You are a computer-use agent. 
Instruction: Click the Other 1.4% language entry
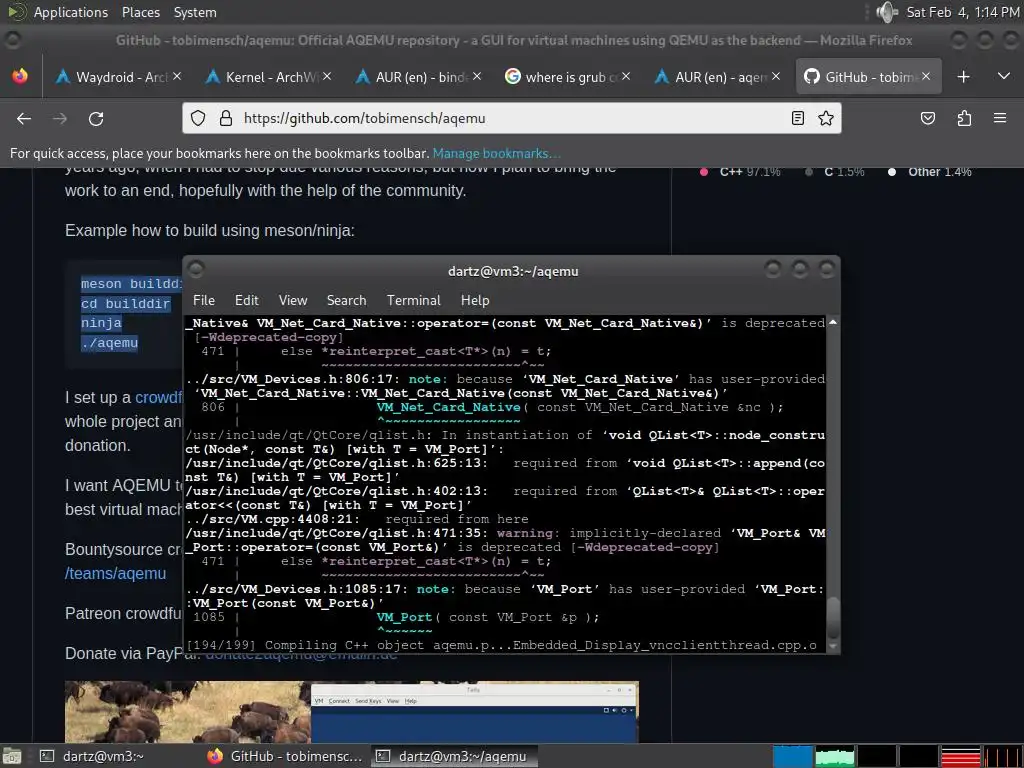(x=930, y=172)
